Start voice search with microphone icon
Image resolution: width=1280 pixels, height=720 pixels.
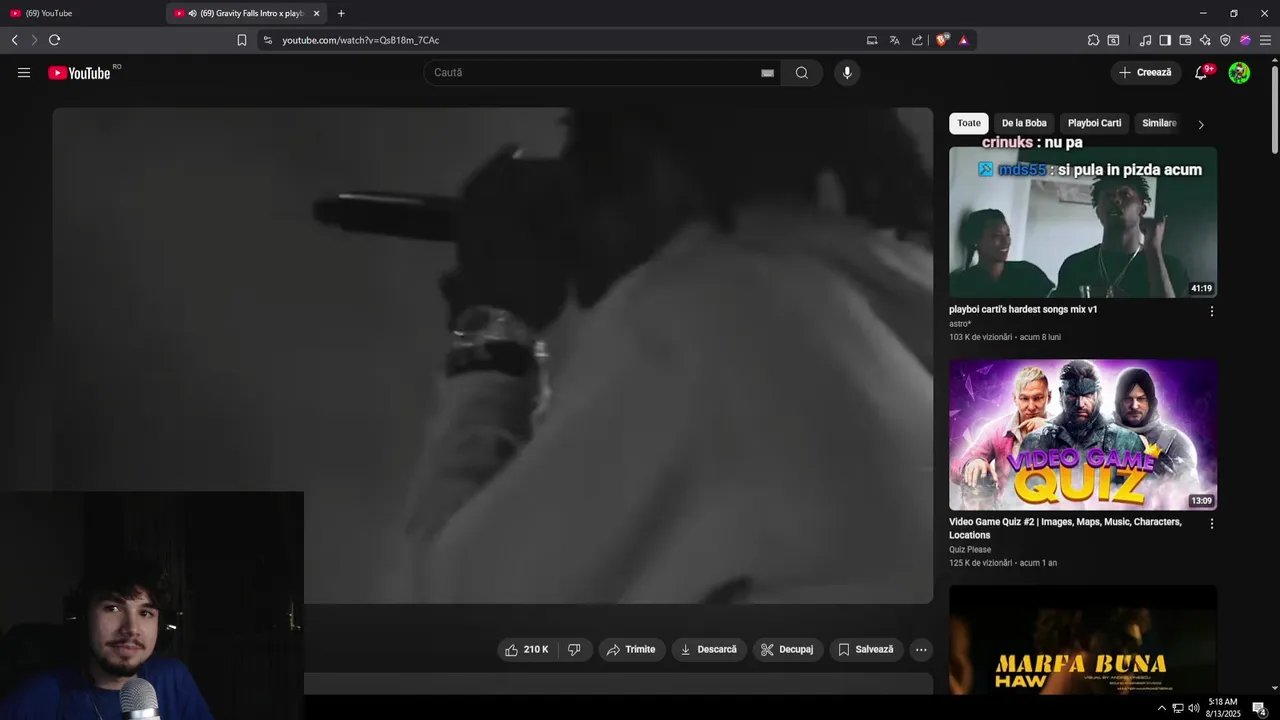tap(847, 73)
